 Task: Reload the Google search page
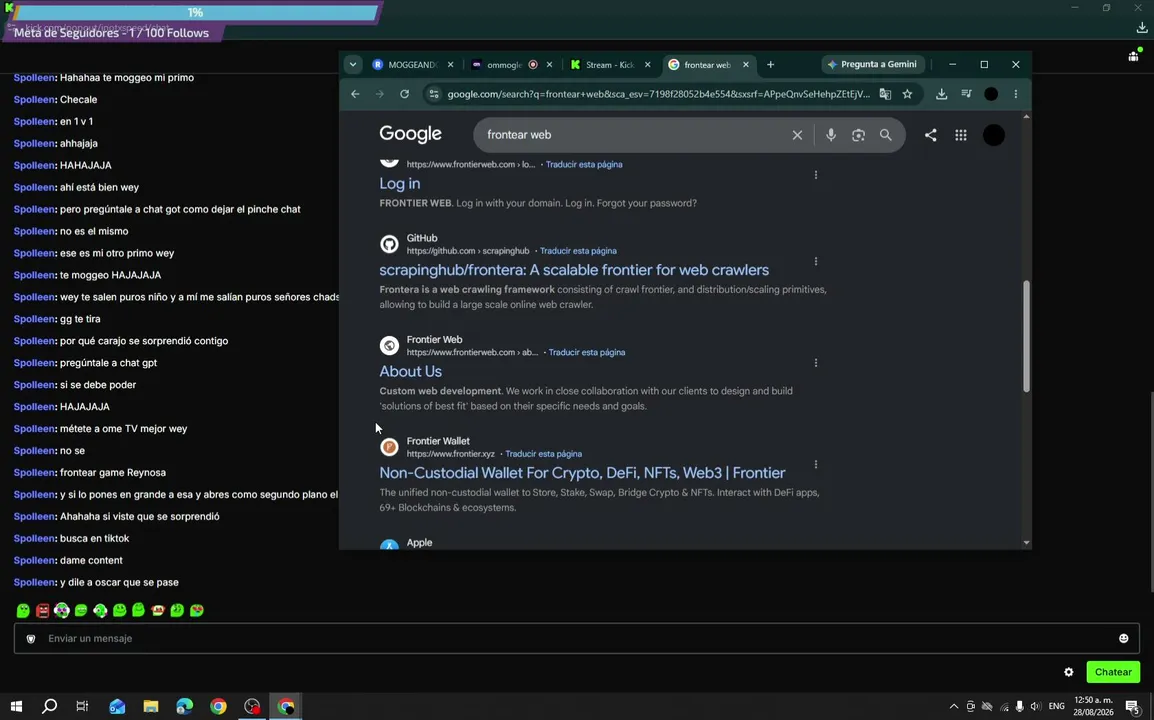pos(404,94)
